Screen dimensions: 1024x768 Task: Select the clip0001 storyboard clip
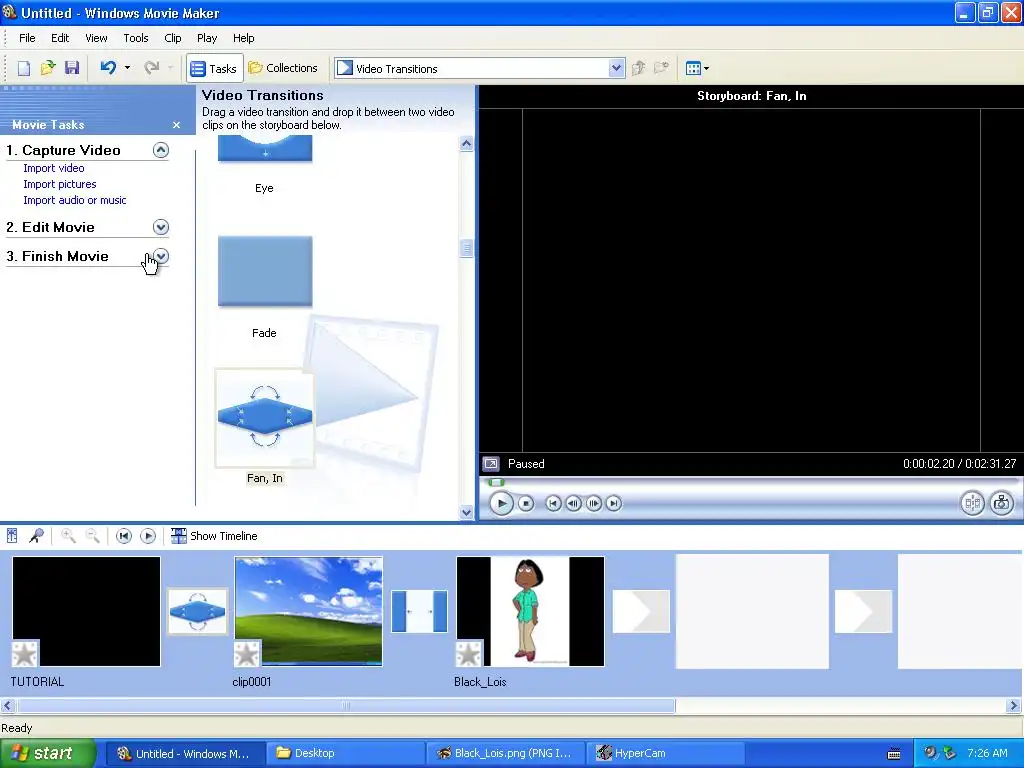[308, 611]
